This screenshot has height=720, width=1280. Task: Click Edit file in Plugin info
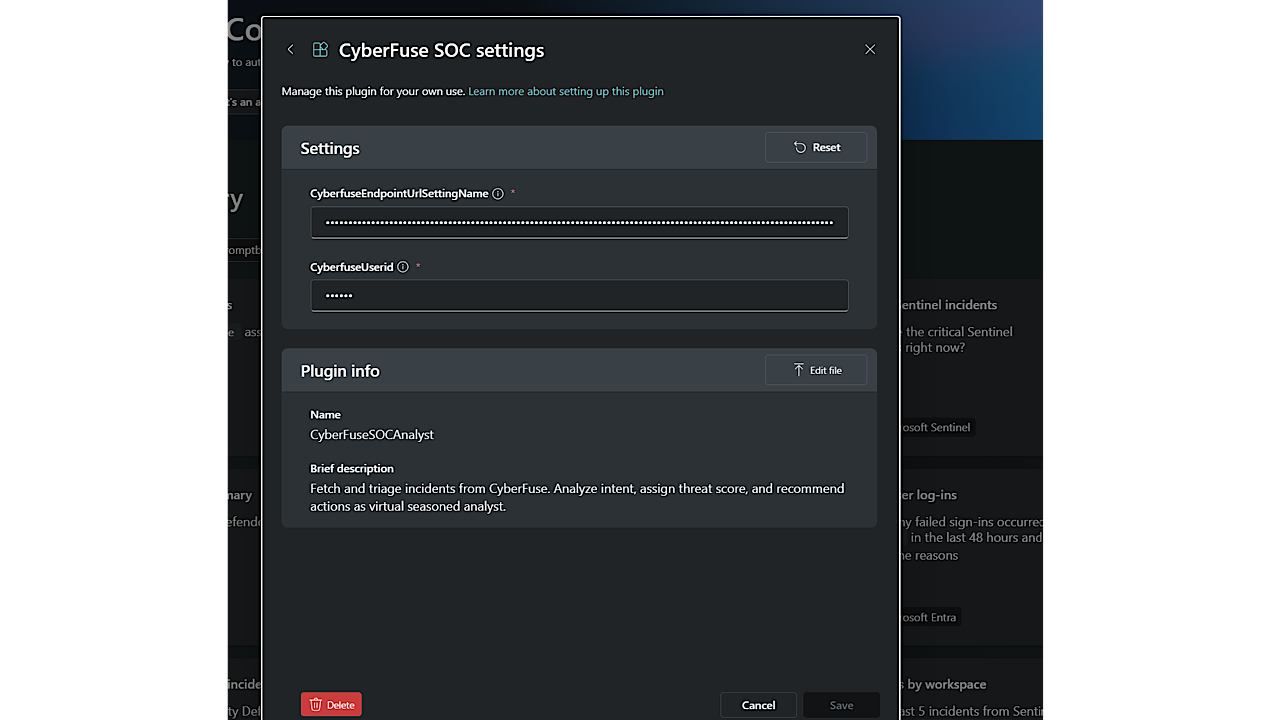click(x=816, y=370)
